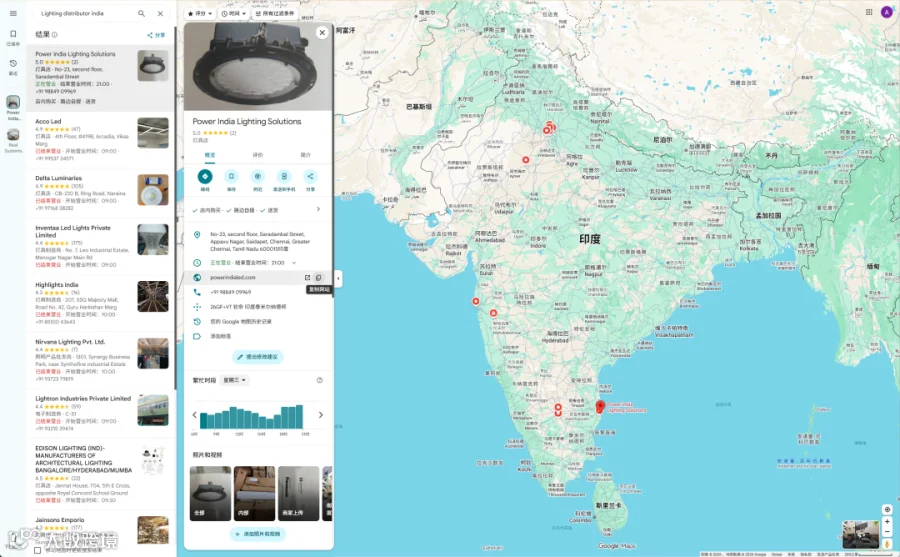Expand the opening hours dropdown
This screenshot has width=900, height=557.
coord(294,262)
